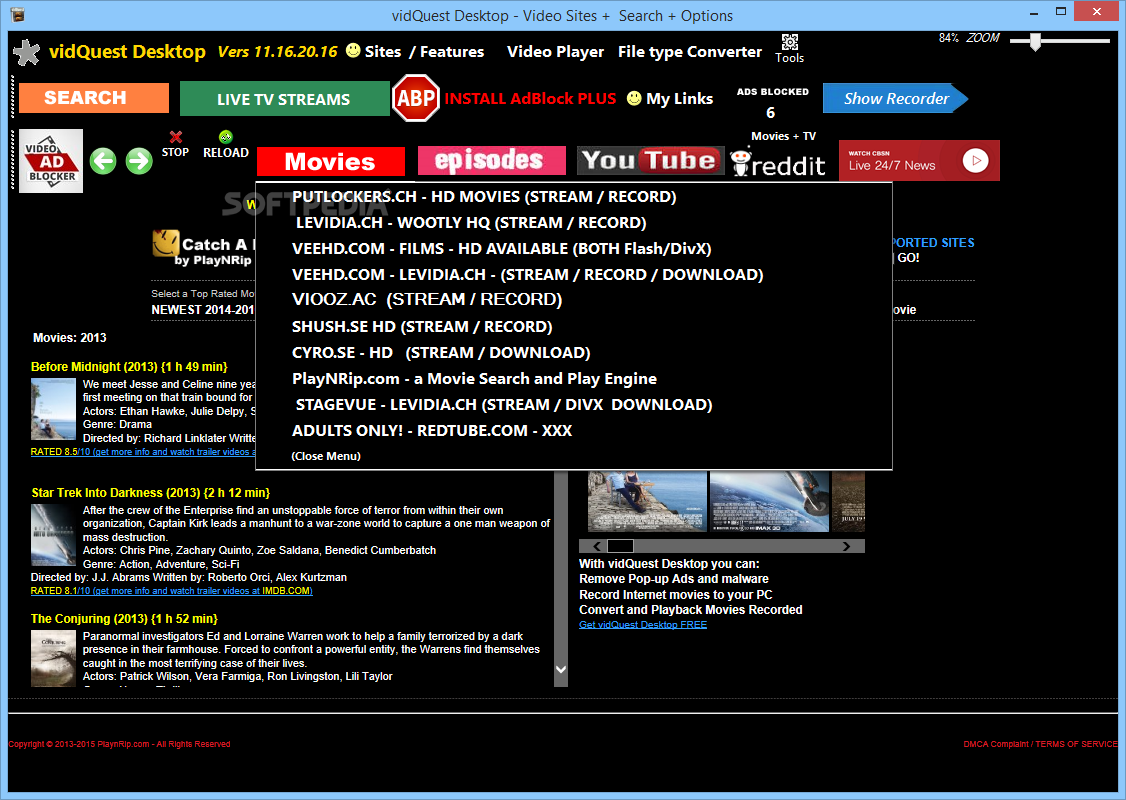Click the carousel right arrow

point(847,546)
